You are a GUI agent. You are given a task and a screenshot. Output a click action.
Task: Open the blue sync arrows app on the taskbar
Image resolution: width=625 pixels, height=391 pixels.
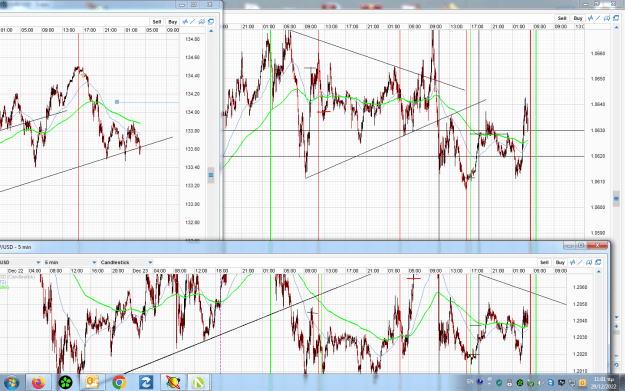pos(146,383)
